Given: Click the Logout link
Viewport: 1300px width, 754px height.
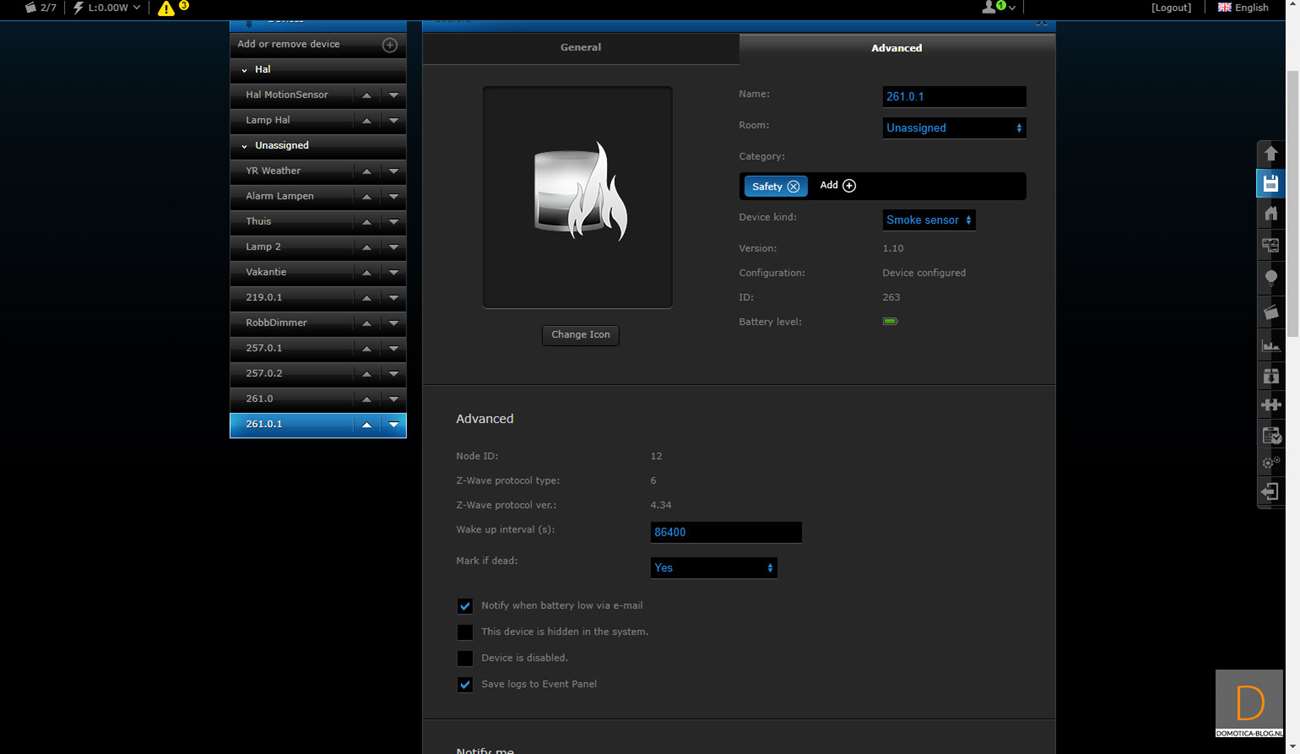Looking at the screenshot, I should [x=1171, y=7].
